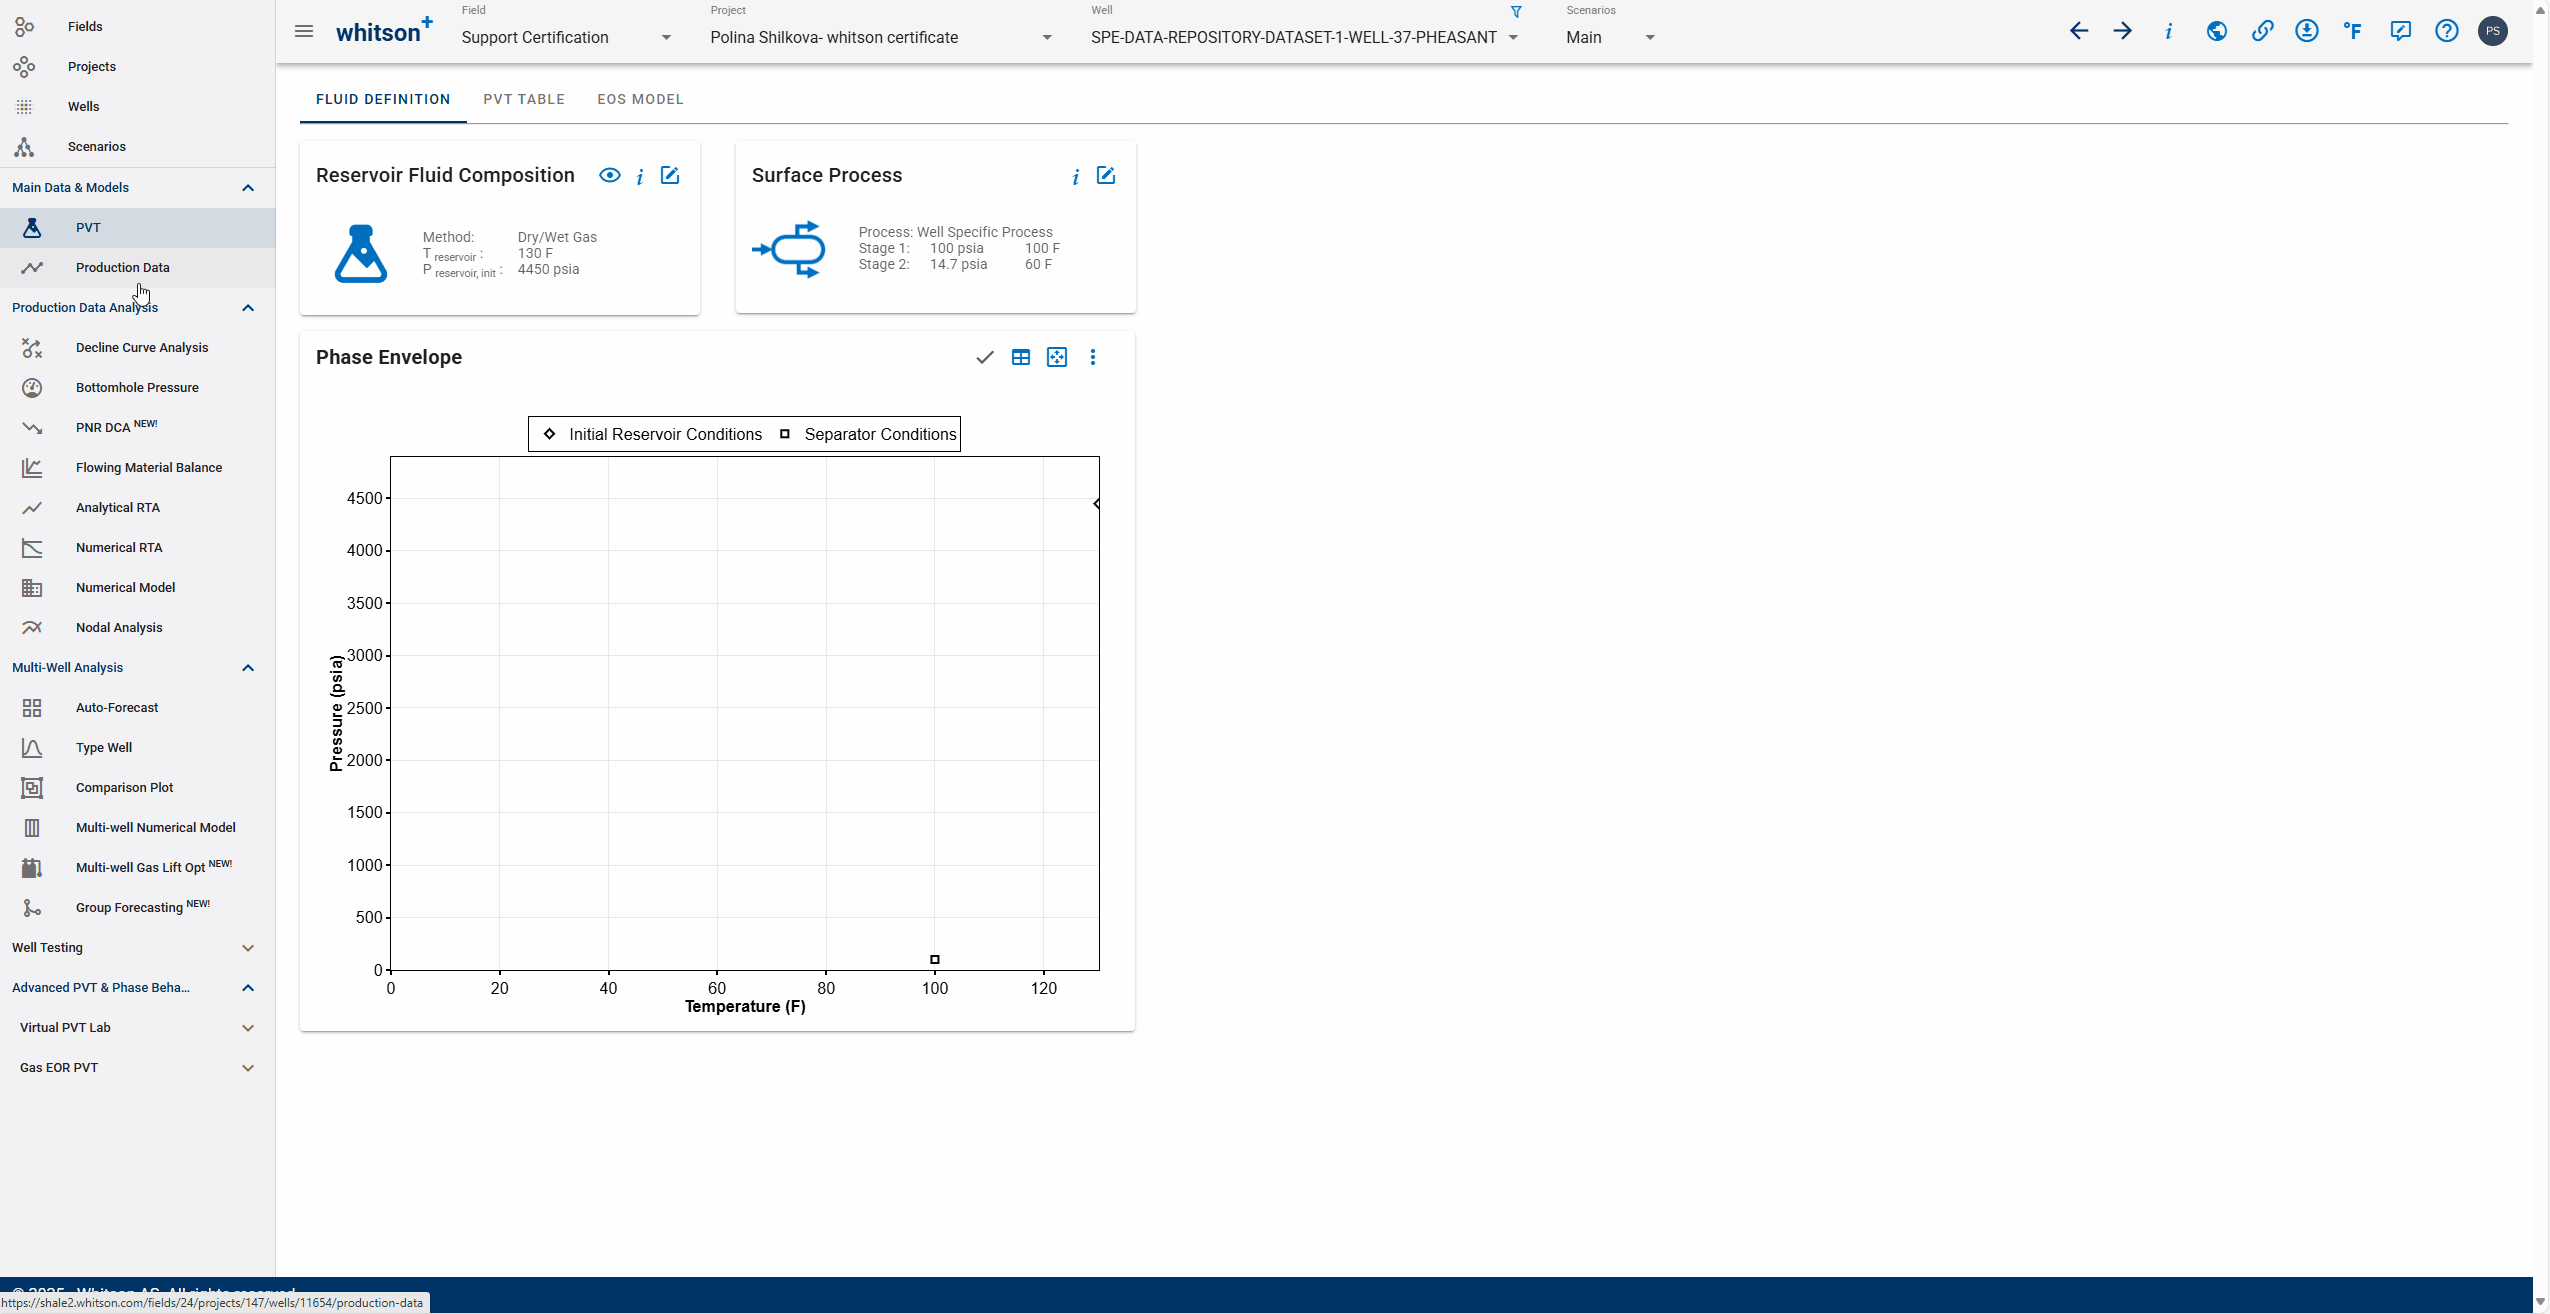Open the Well dropdown
The height and width of the screenshot is (1314, 2550).
point(1305,37)
